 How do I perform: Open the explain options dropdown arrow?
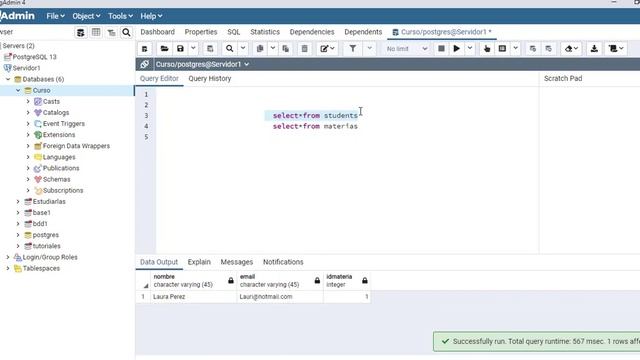516,49
